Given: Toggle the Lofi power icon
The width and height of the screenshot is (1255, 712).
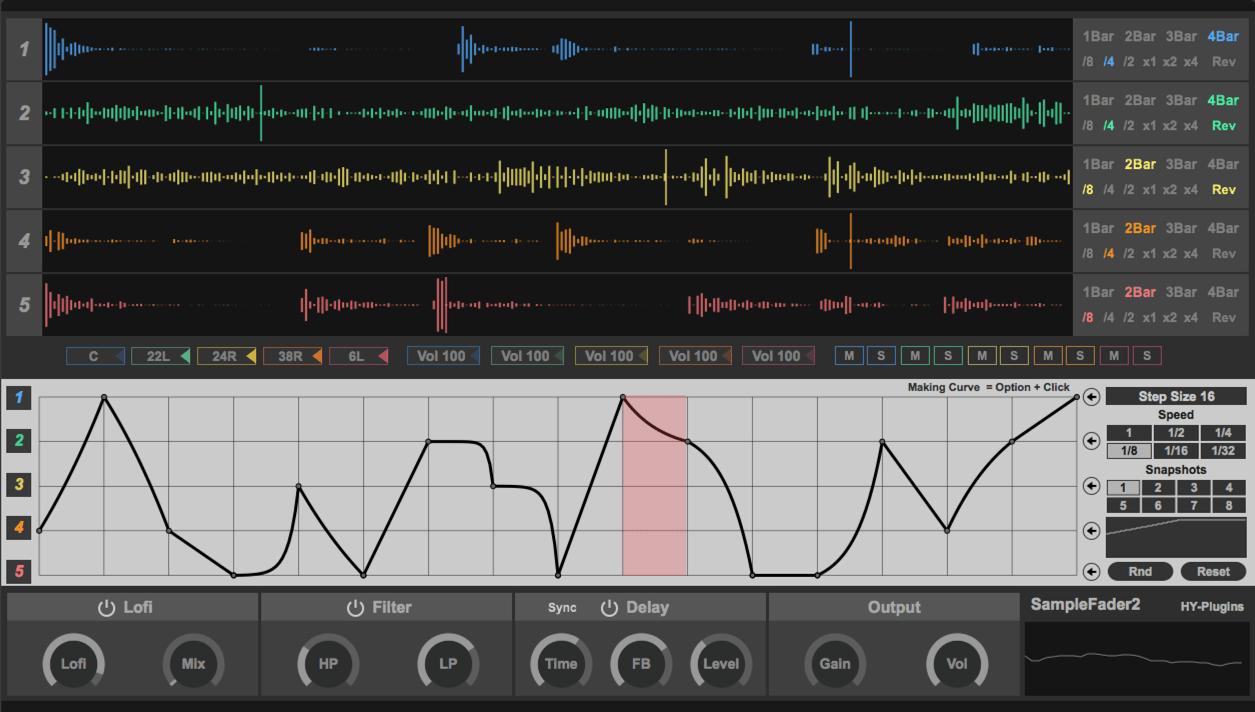Looking at the screenshot, I should tap(106, 608).
